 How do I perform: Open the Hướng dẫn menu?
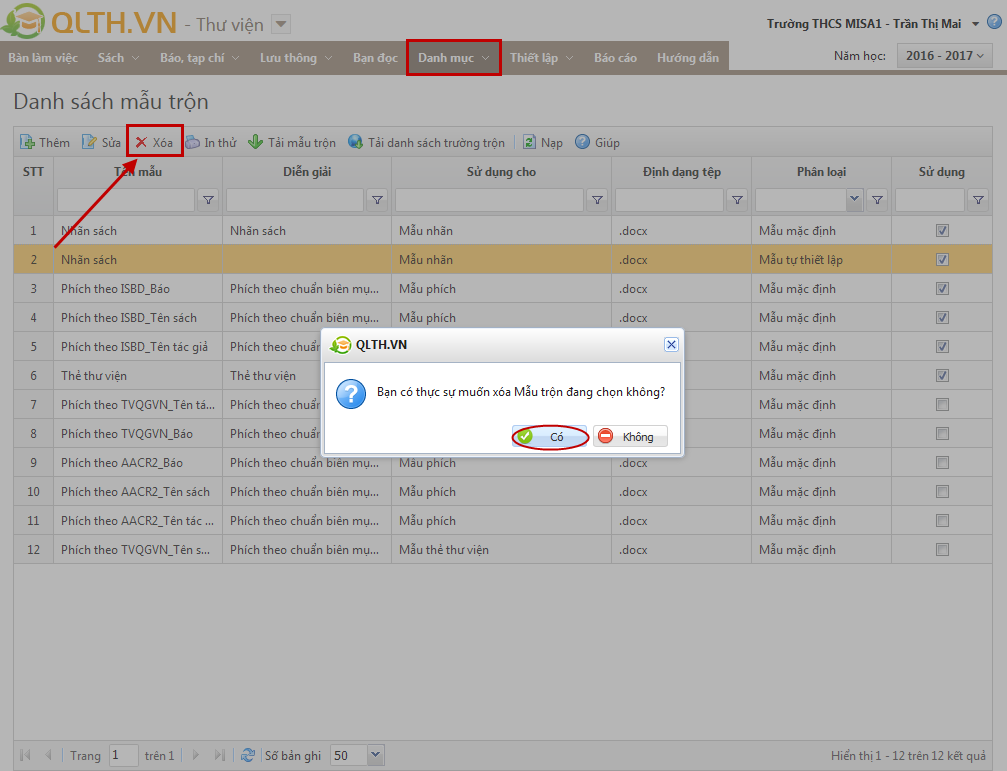688,58
